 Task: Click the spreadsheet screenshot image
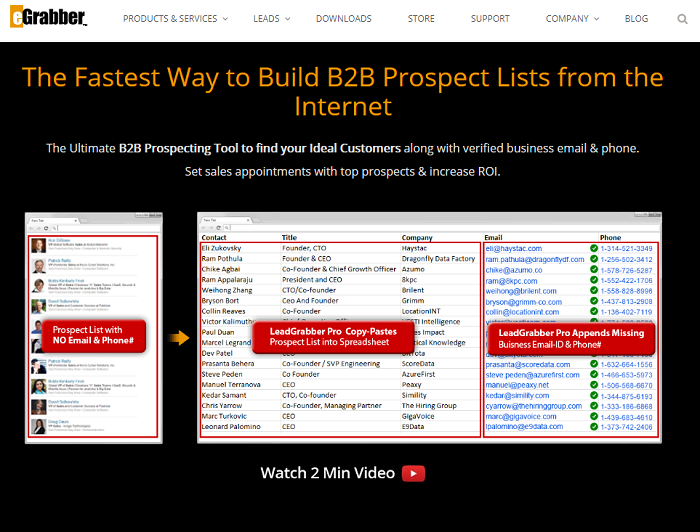click(x=429, y=328)
